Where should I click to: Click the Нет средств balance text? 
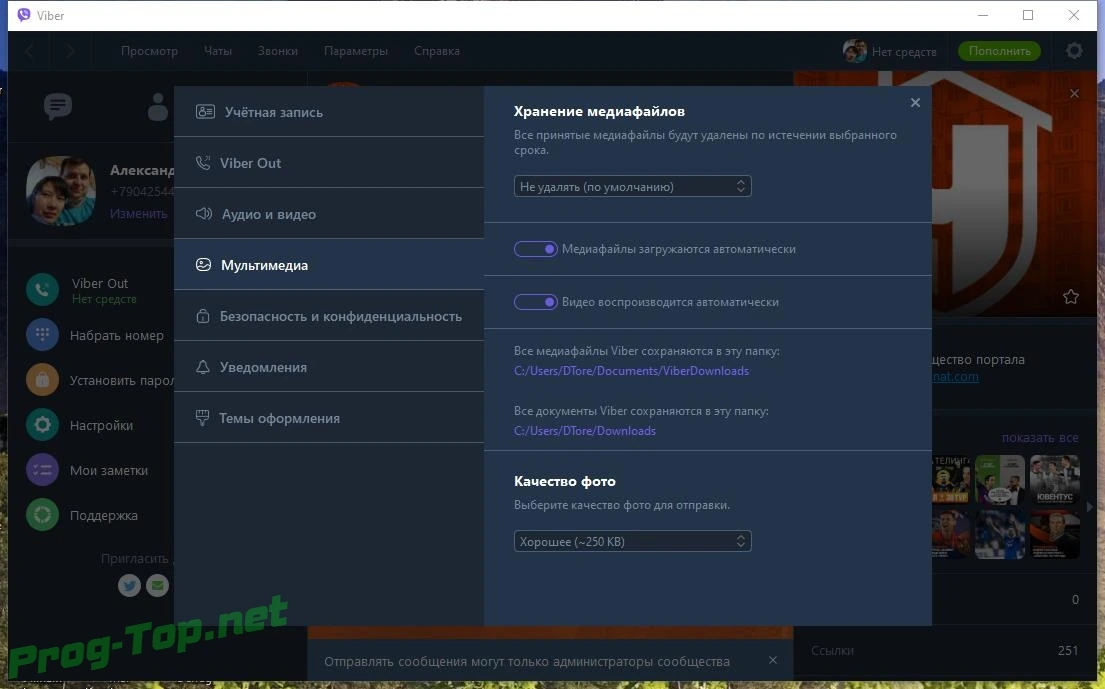click(904, 51)
